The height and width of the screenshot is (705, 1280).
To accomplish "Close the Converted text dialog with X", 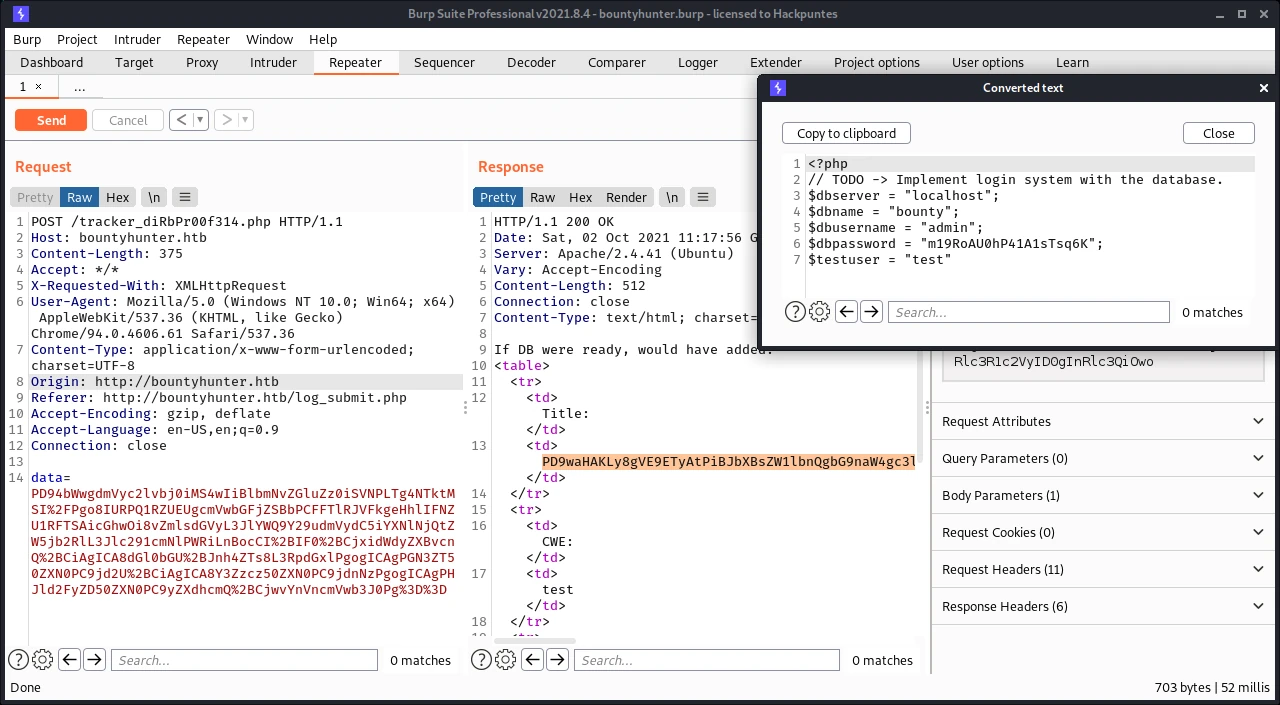I will [1263, 88].
